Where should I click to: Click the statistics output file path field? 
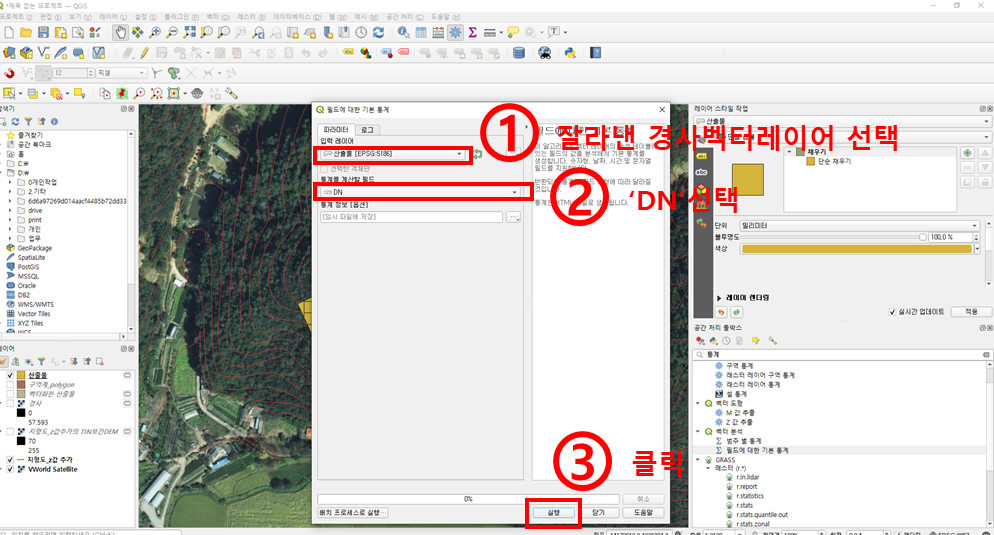tap(411, 217)
